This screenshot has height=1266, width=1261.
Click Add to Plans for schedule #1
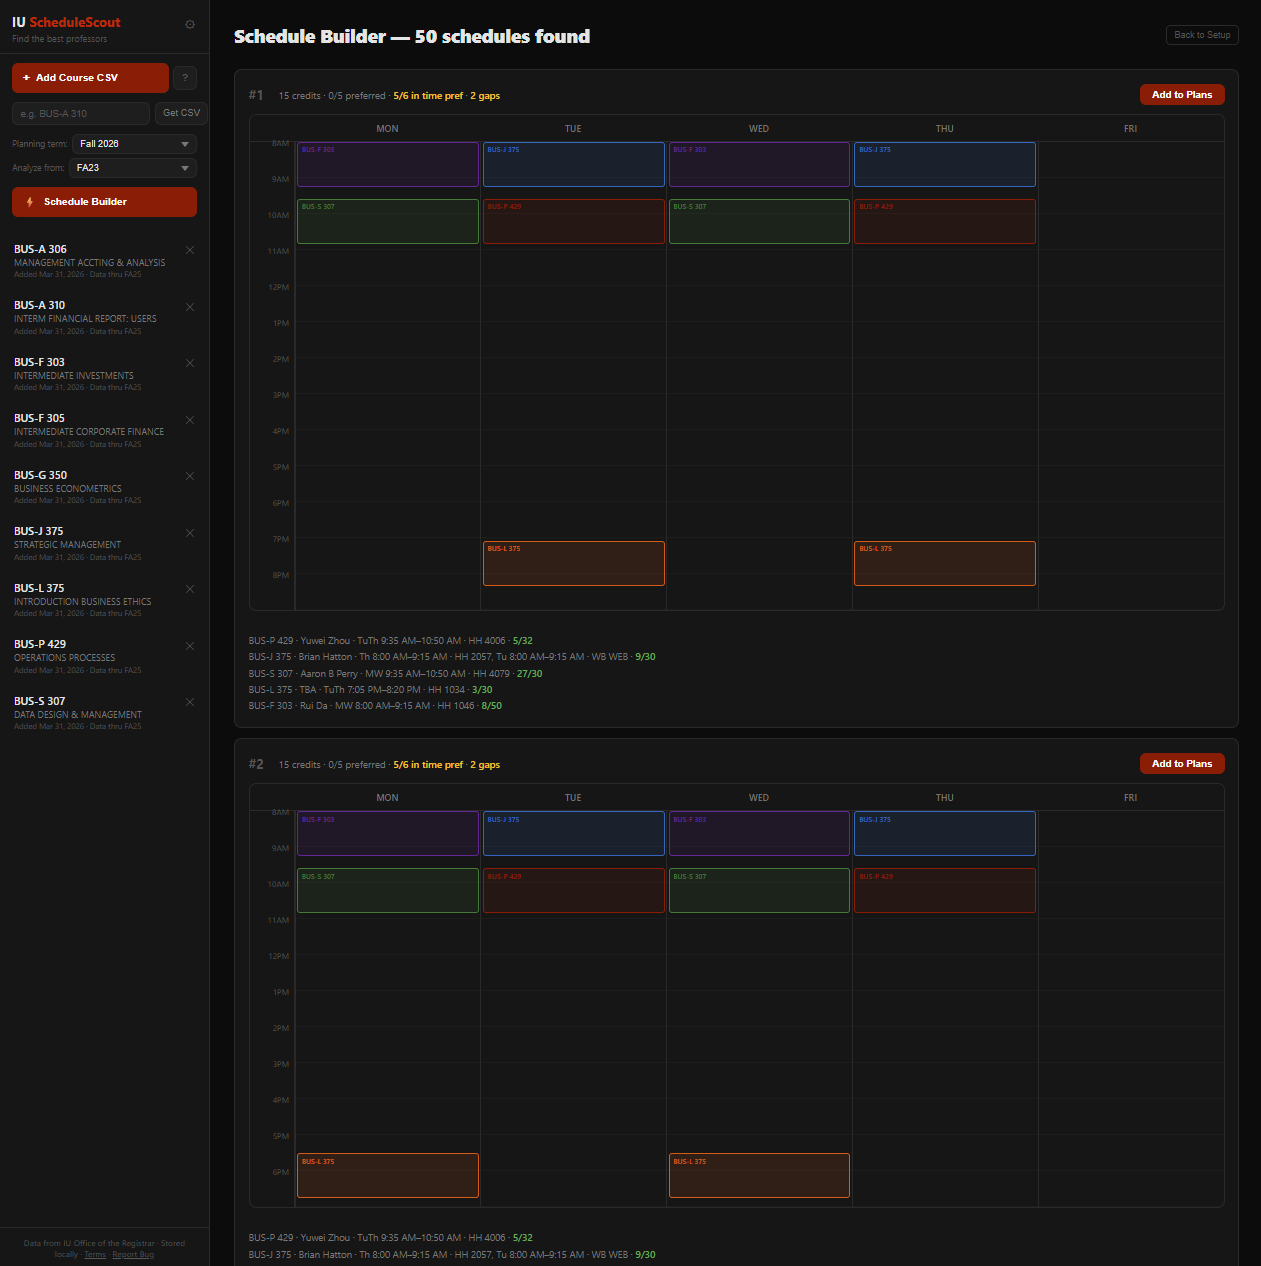(1182, 94)
